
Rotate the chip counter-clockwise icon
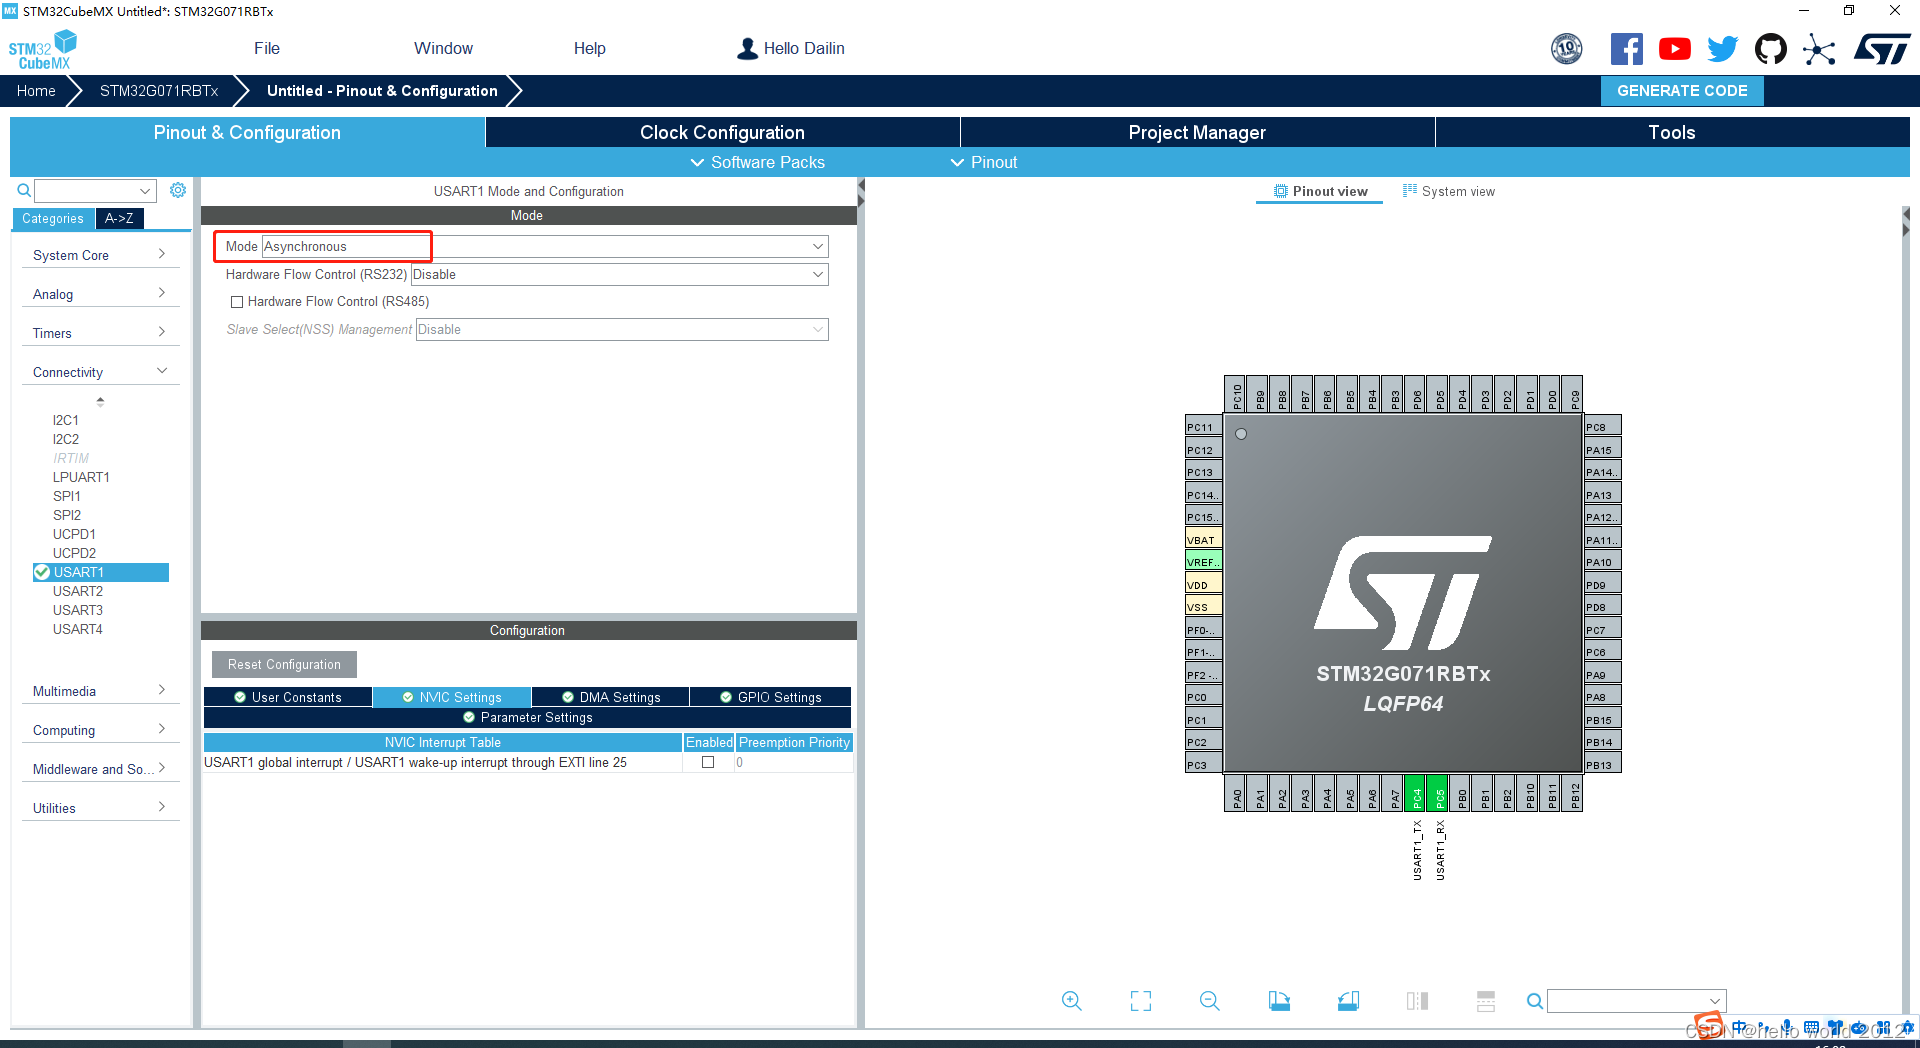(x=1348, y=1001)
